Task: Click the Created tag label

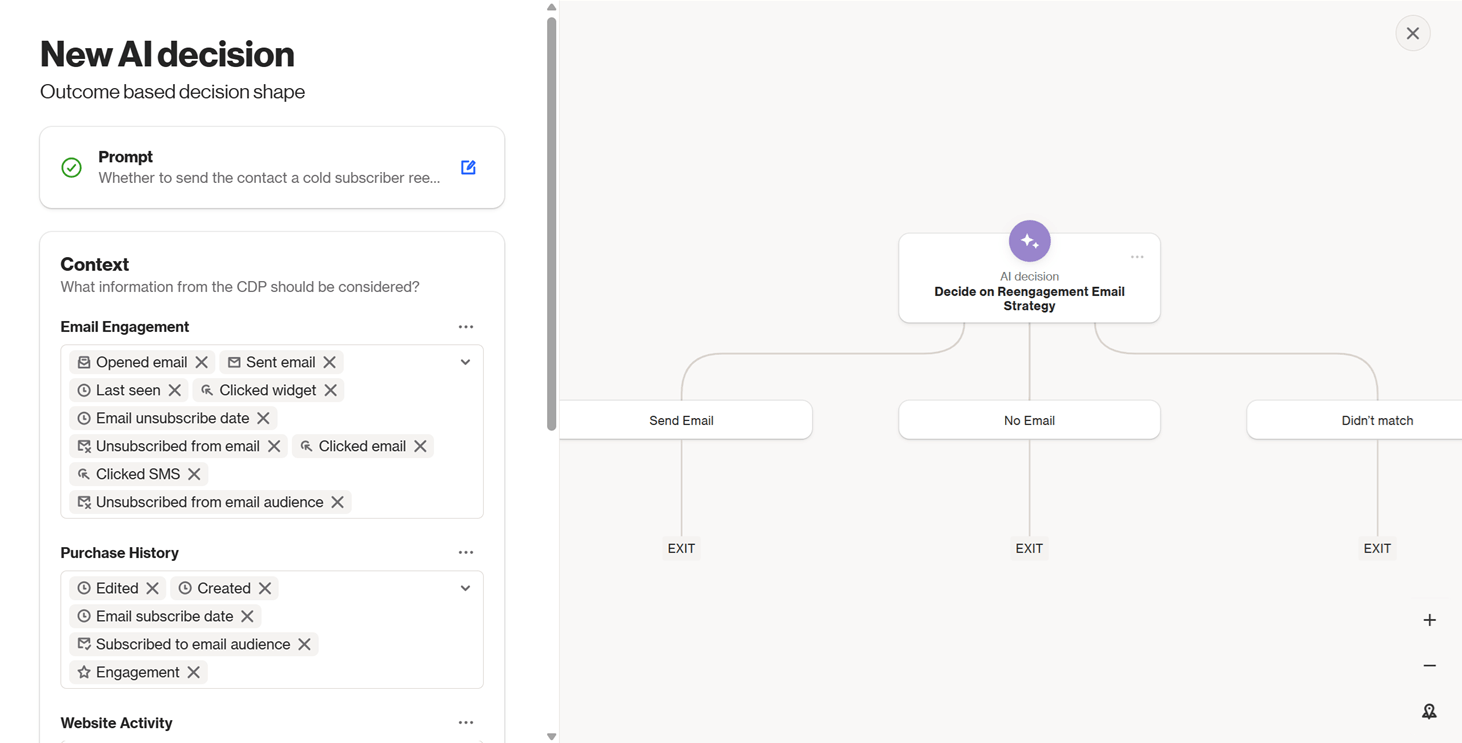Action: pyautogui.click(x=224, y=588)
